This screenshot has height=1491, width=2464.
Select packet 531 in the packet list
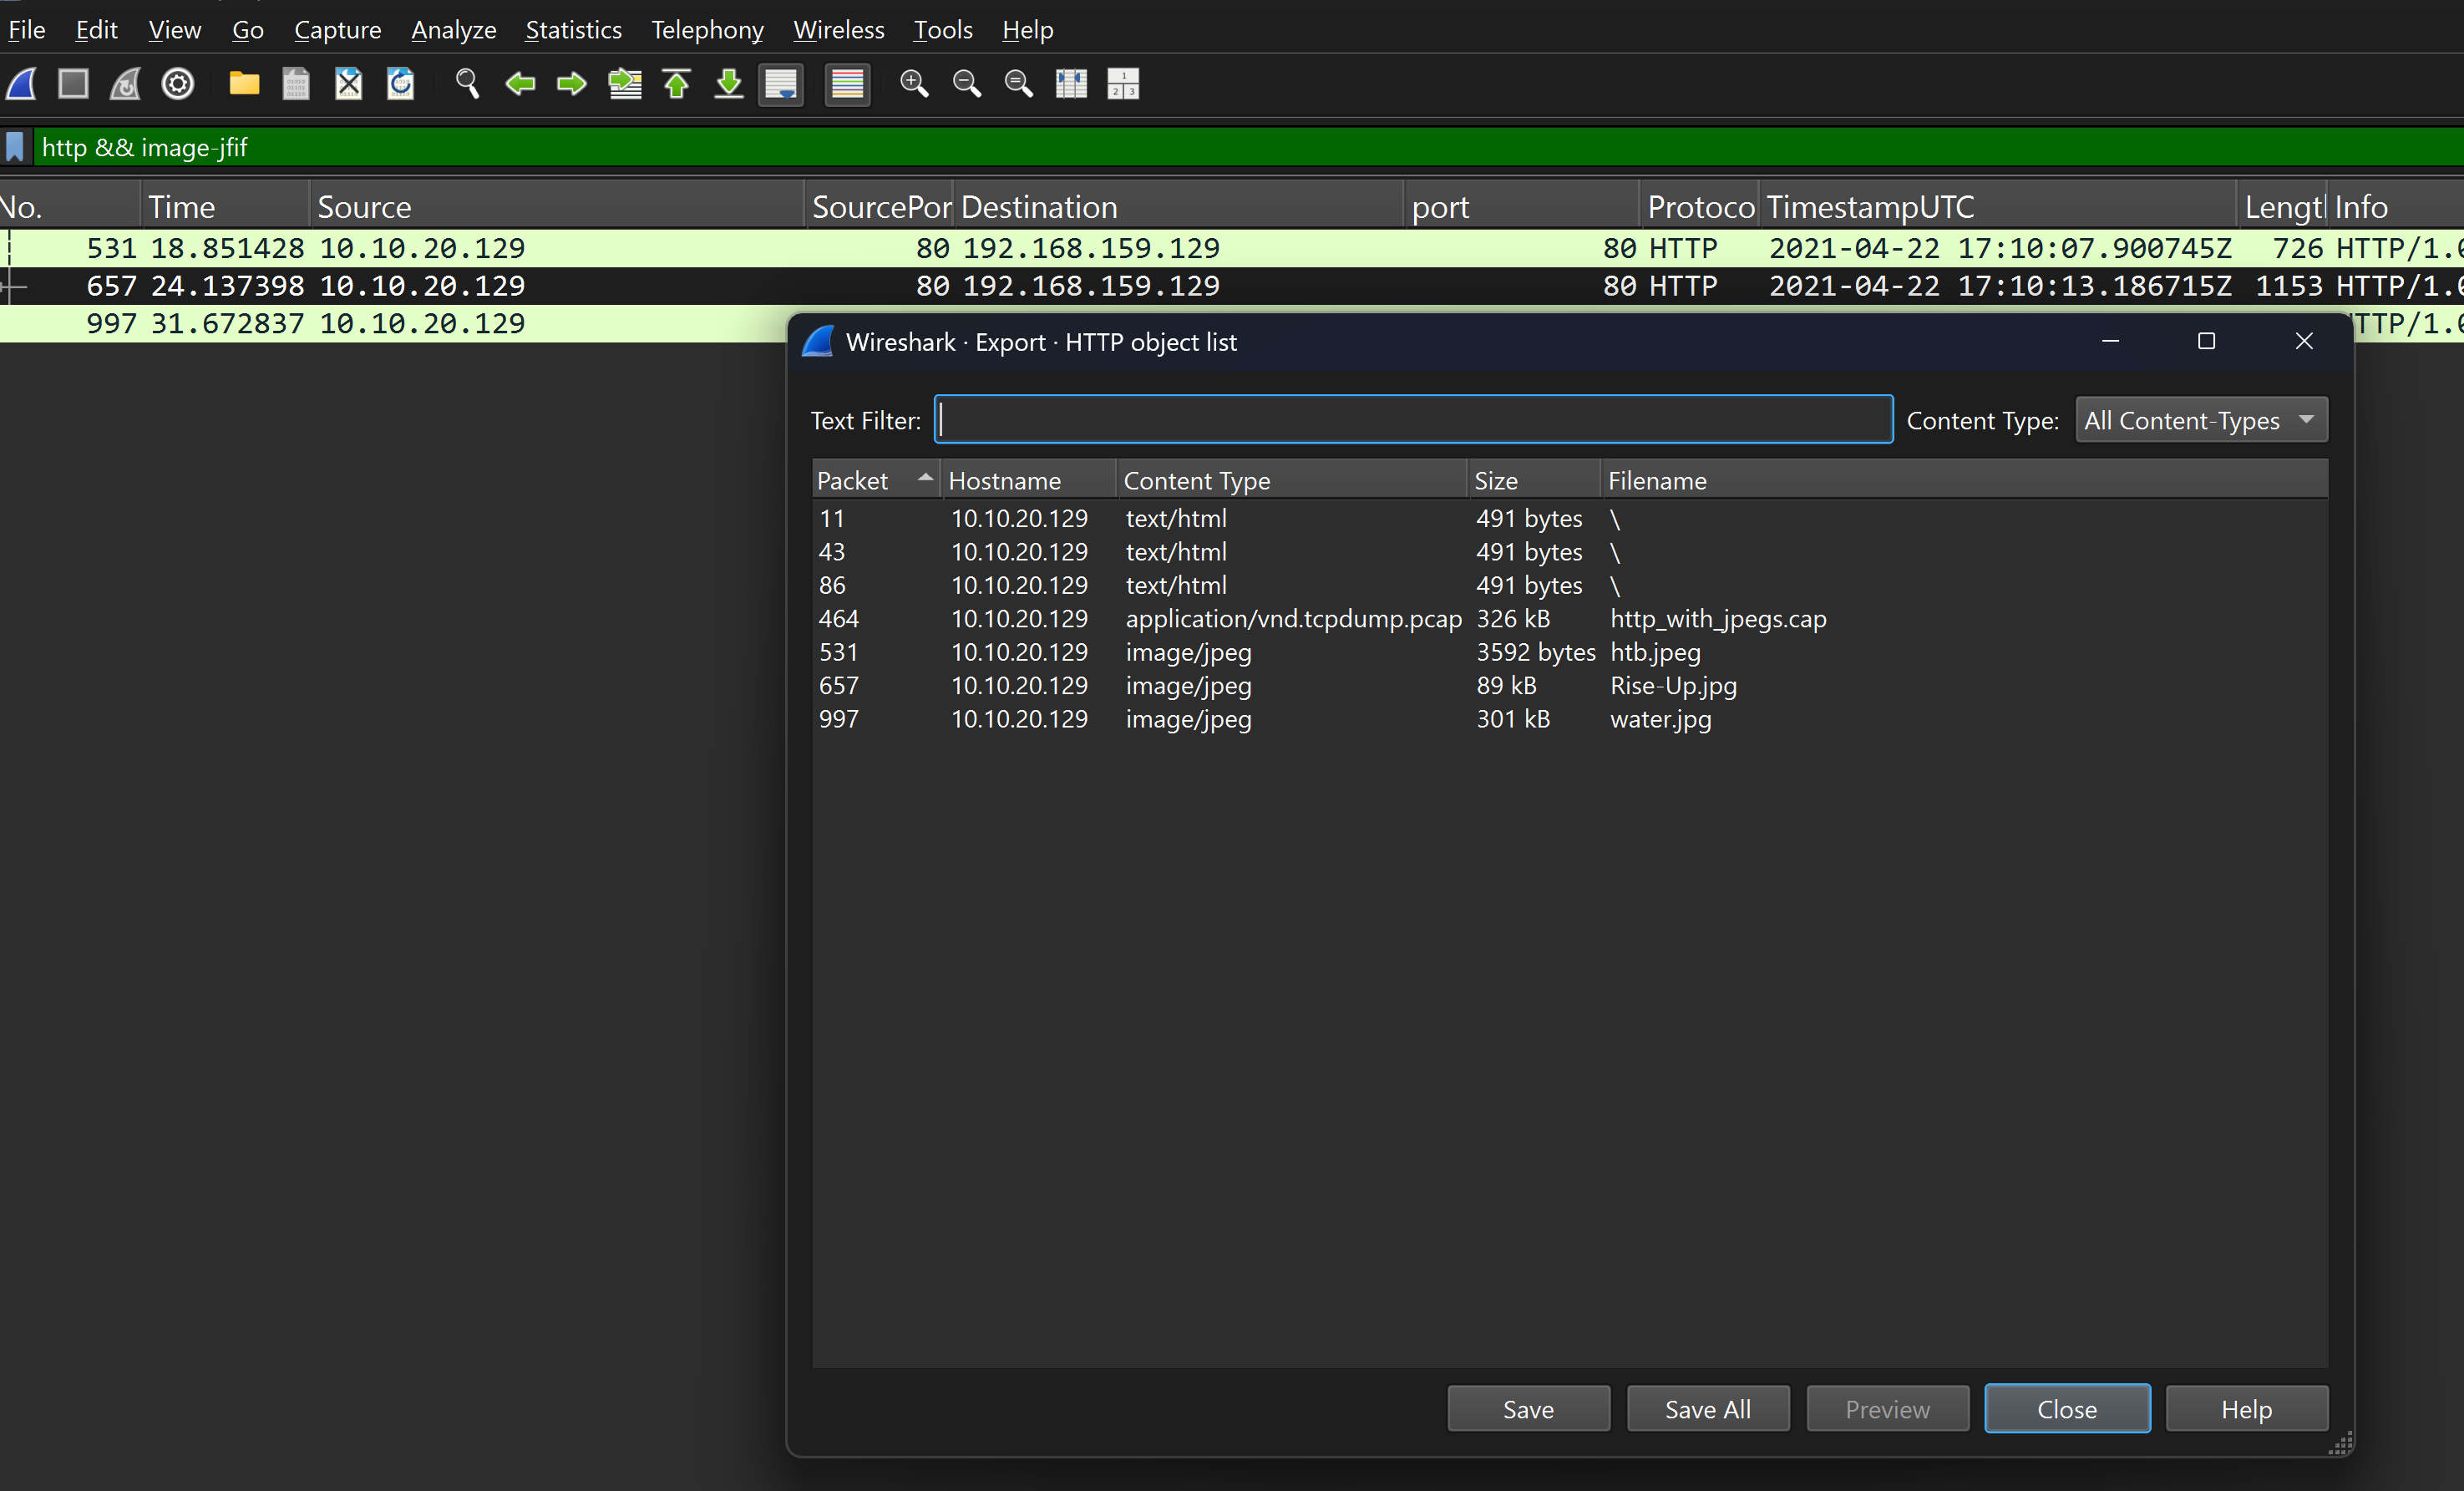pyautogui.click(x=1232, y=248)
